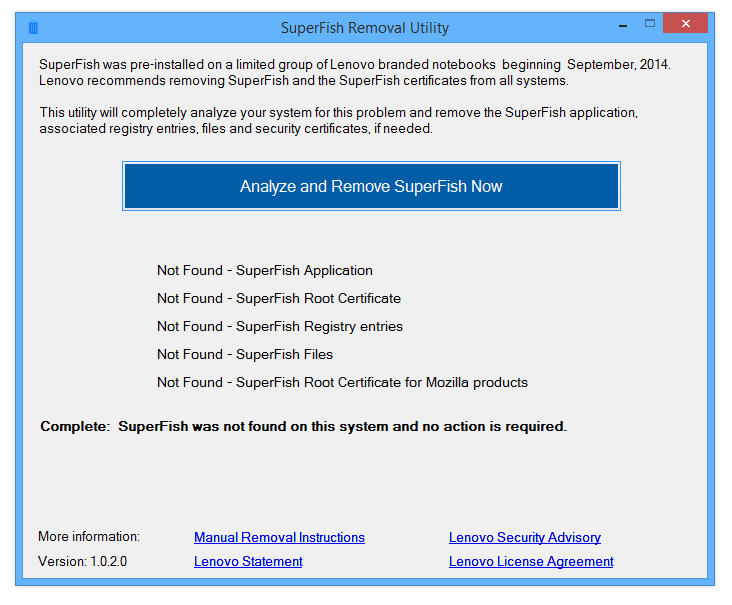Minimize the SuperFish Removal Utility window

(x=623, y=25)
